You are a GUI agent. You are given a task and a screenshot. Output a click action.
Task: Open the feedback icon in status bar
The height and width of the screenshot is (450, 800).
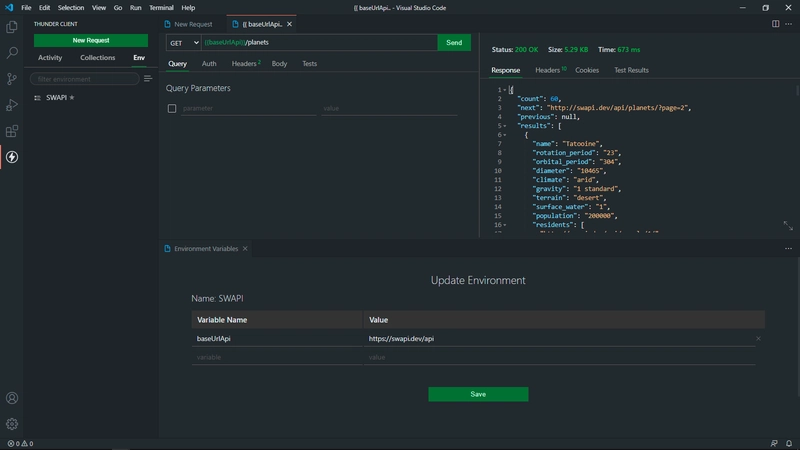point(774,443)
